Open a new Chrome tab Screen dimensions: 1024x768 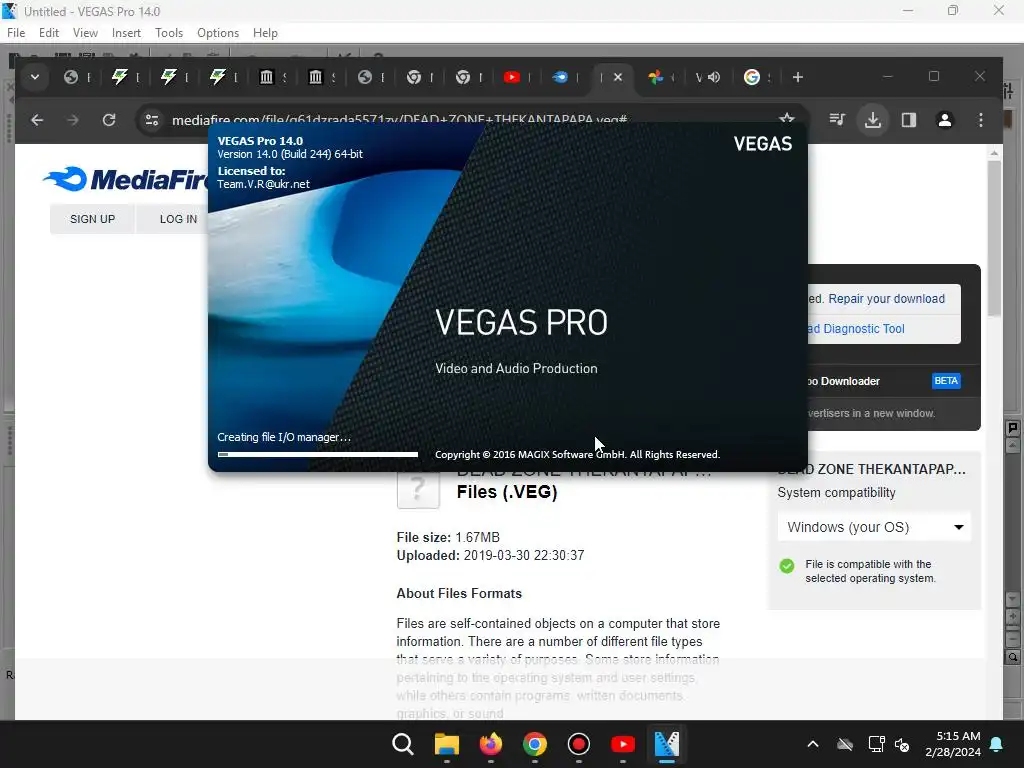(797, 77)
